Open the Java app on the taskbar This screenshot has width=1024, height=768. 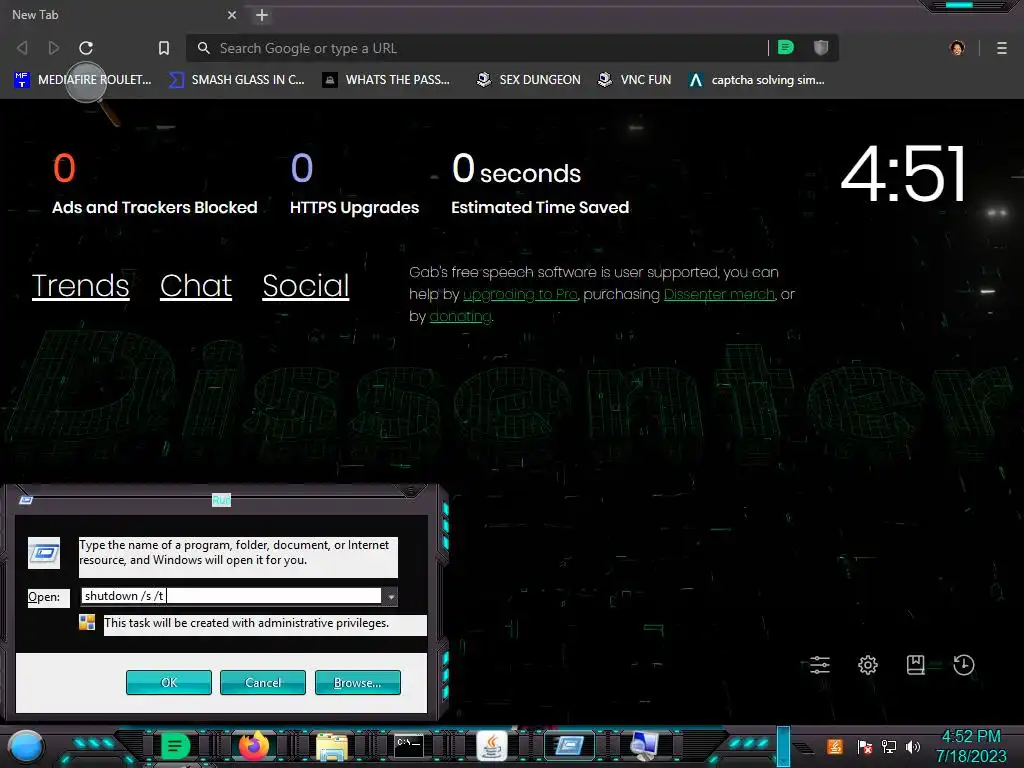point(491,746)
